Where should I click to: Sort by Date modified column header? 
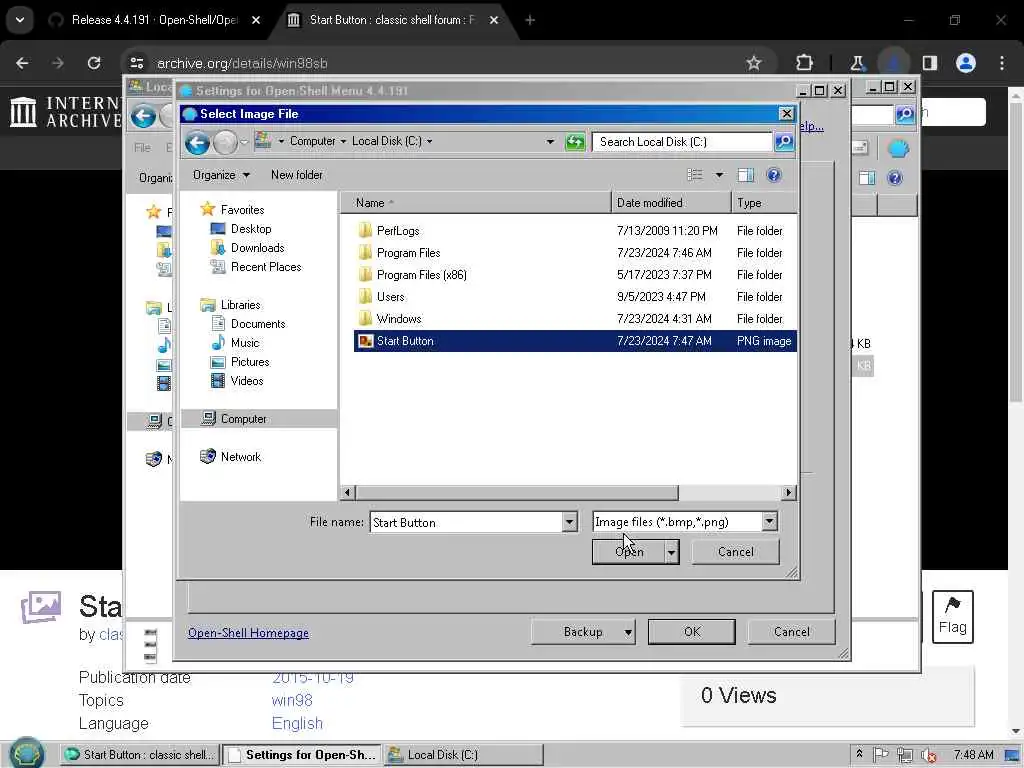pyautogui.click(x=671, y=203)
